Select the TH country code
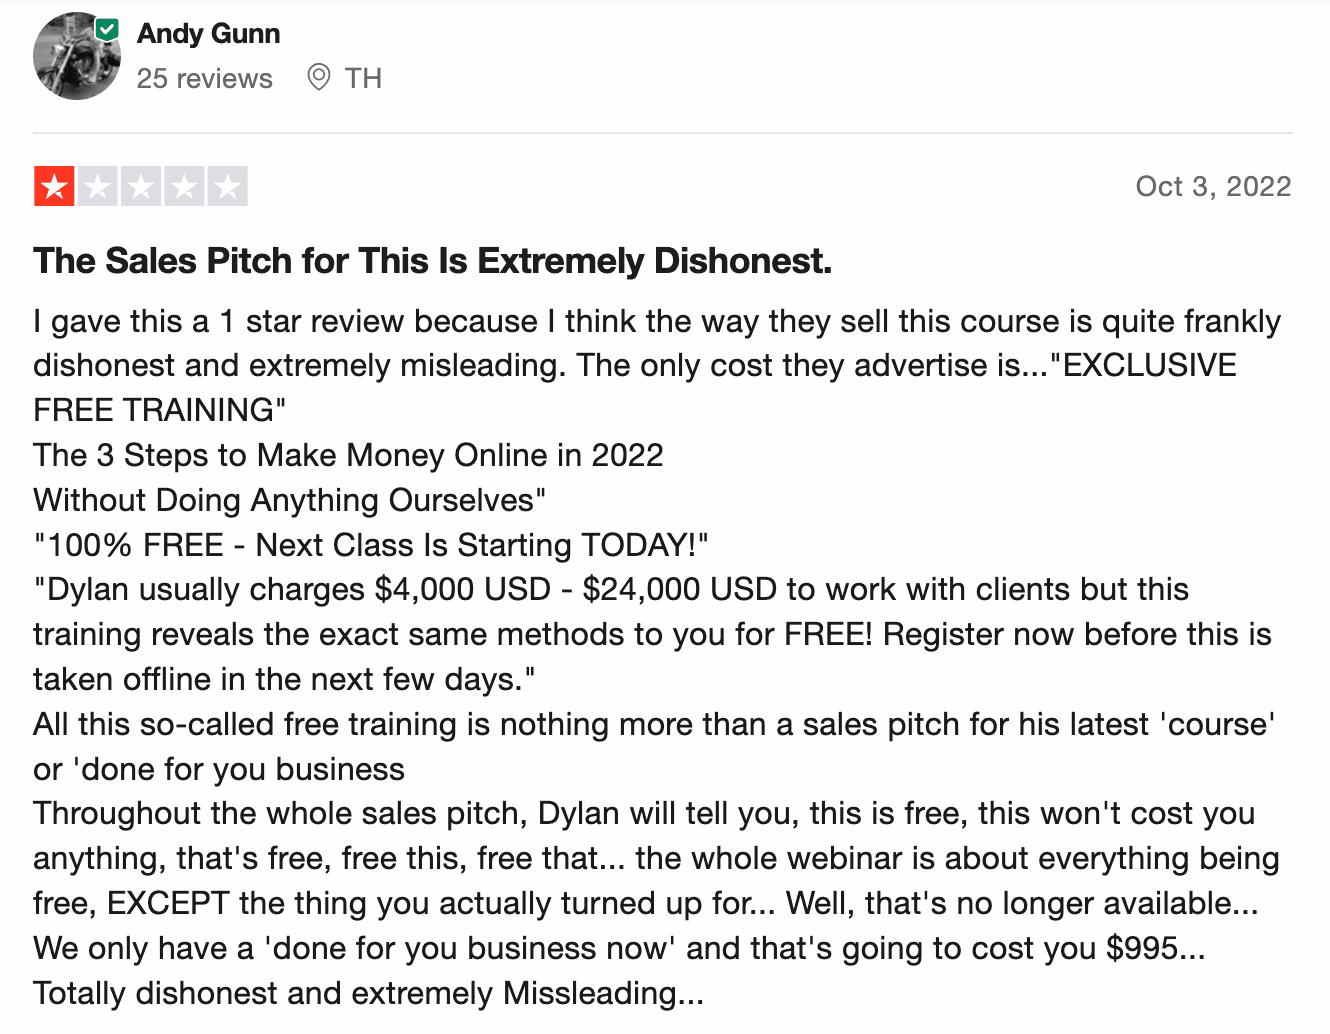Viewport: 1330px width, 1034px height. pyautogui.click(x=363, y=78)
